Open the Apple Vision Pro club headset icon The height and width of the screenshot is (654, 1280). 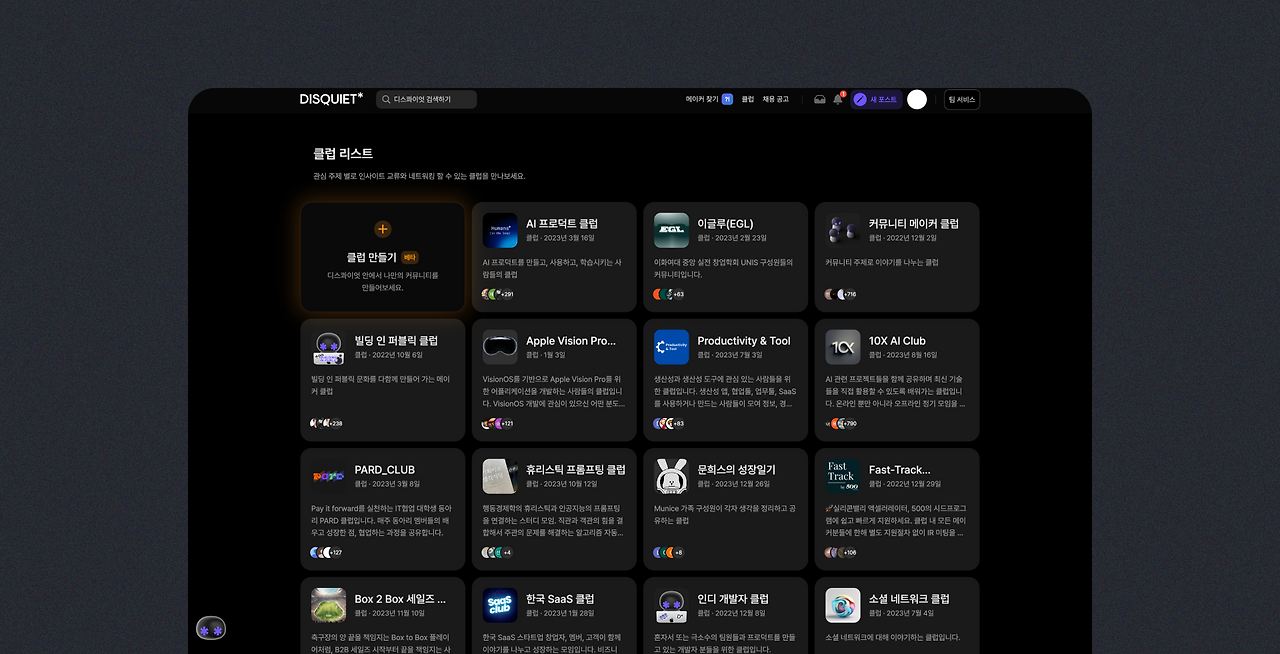click(x=500, y=347)
